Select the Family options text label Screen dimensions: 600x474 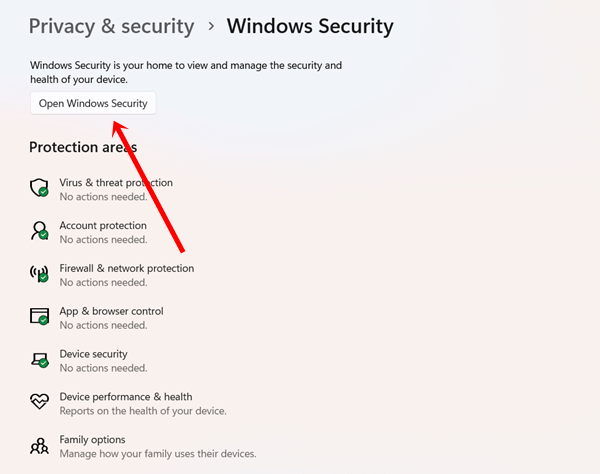coord(92,440)
